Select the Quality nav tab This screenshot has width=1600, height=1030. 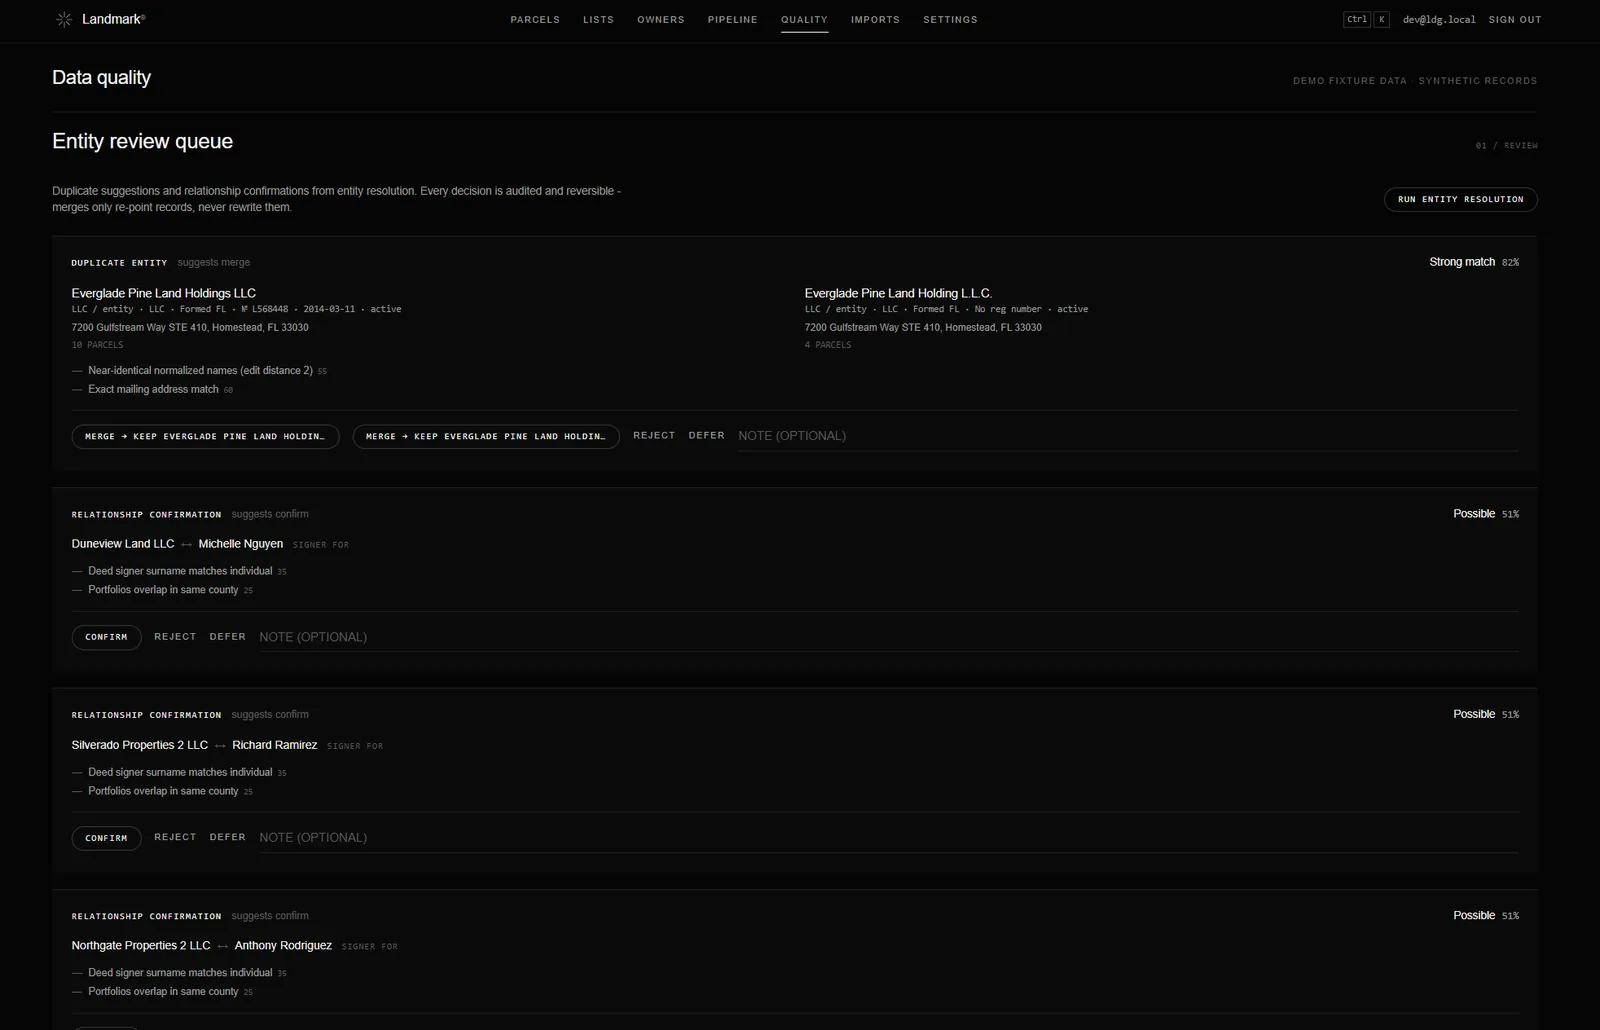pos(804,20)
